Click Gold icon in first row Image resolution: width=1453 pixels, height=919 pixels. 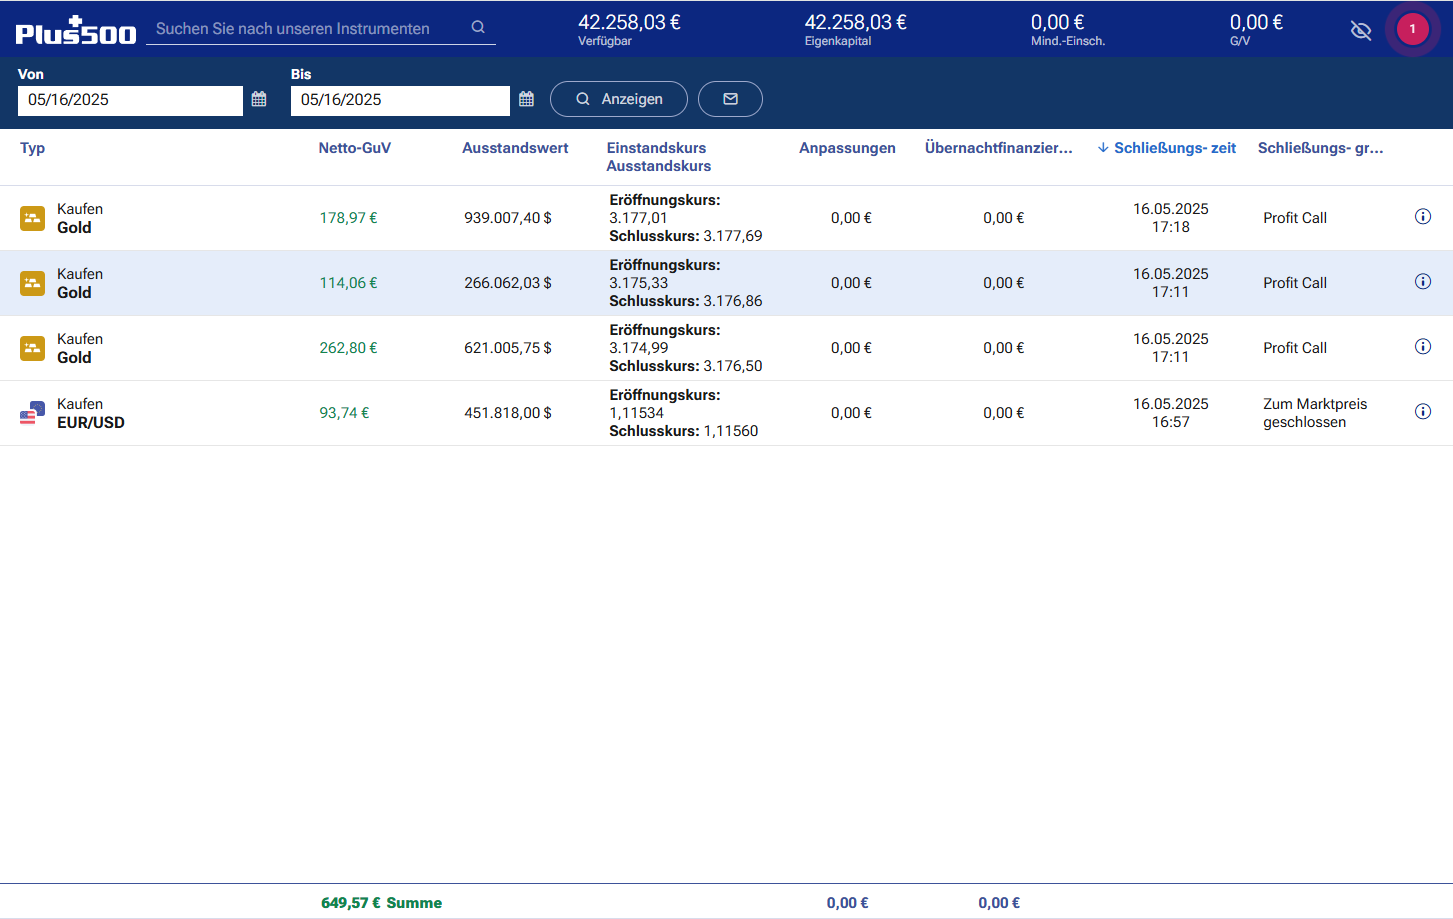pyautogui.click(x=32, y=218)
